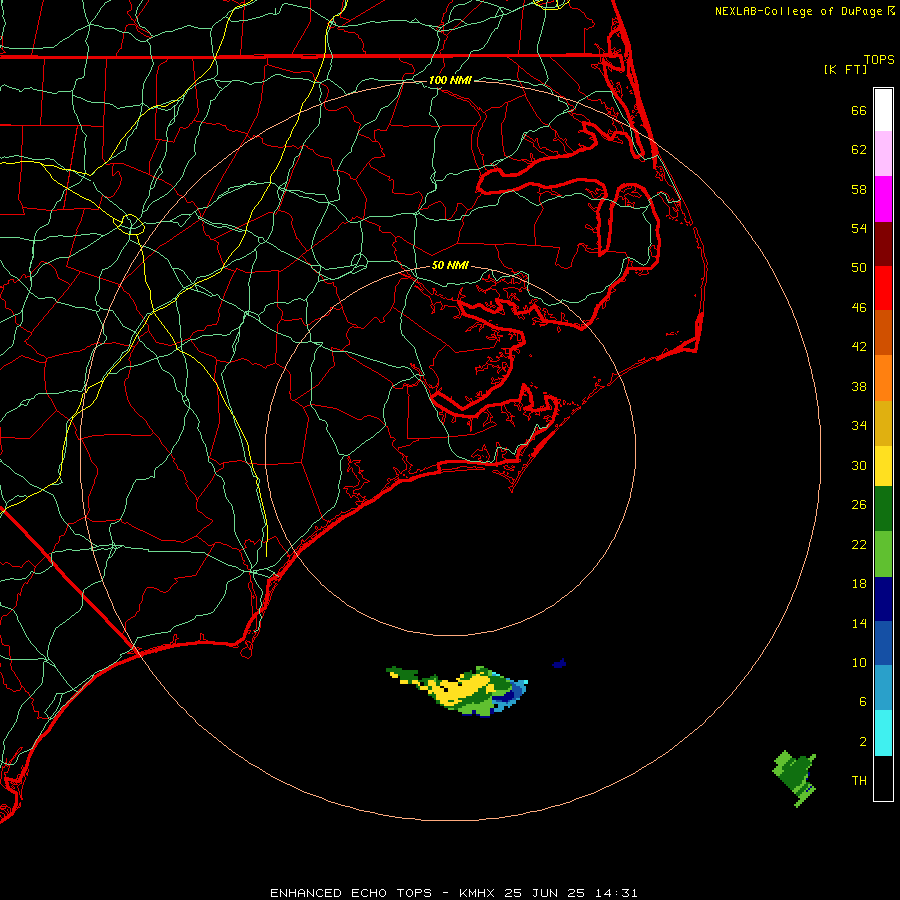900x900 pixels.
Task: Click the 10 legend value
Action: point(859,663)
